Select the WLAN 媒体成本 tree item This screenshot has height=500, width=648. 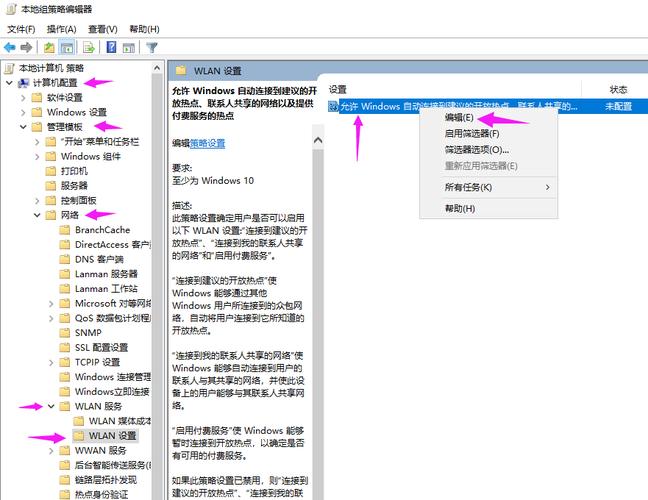coord(120,421)
